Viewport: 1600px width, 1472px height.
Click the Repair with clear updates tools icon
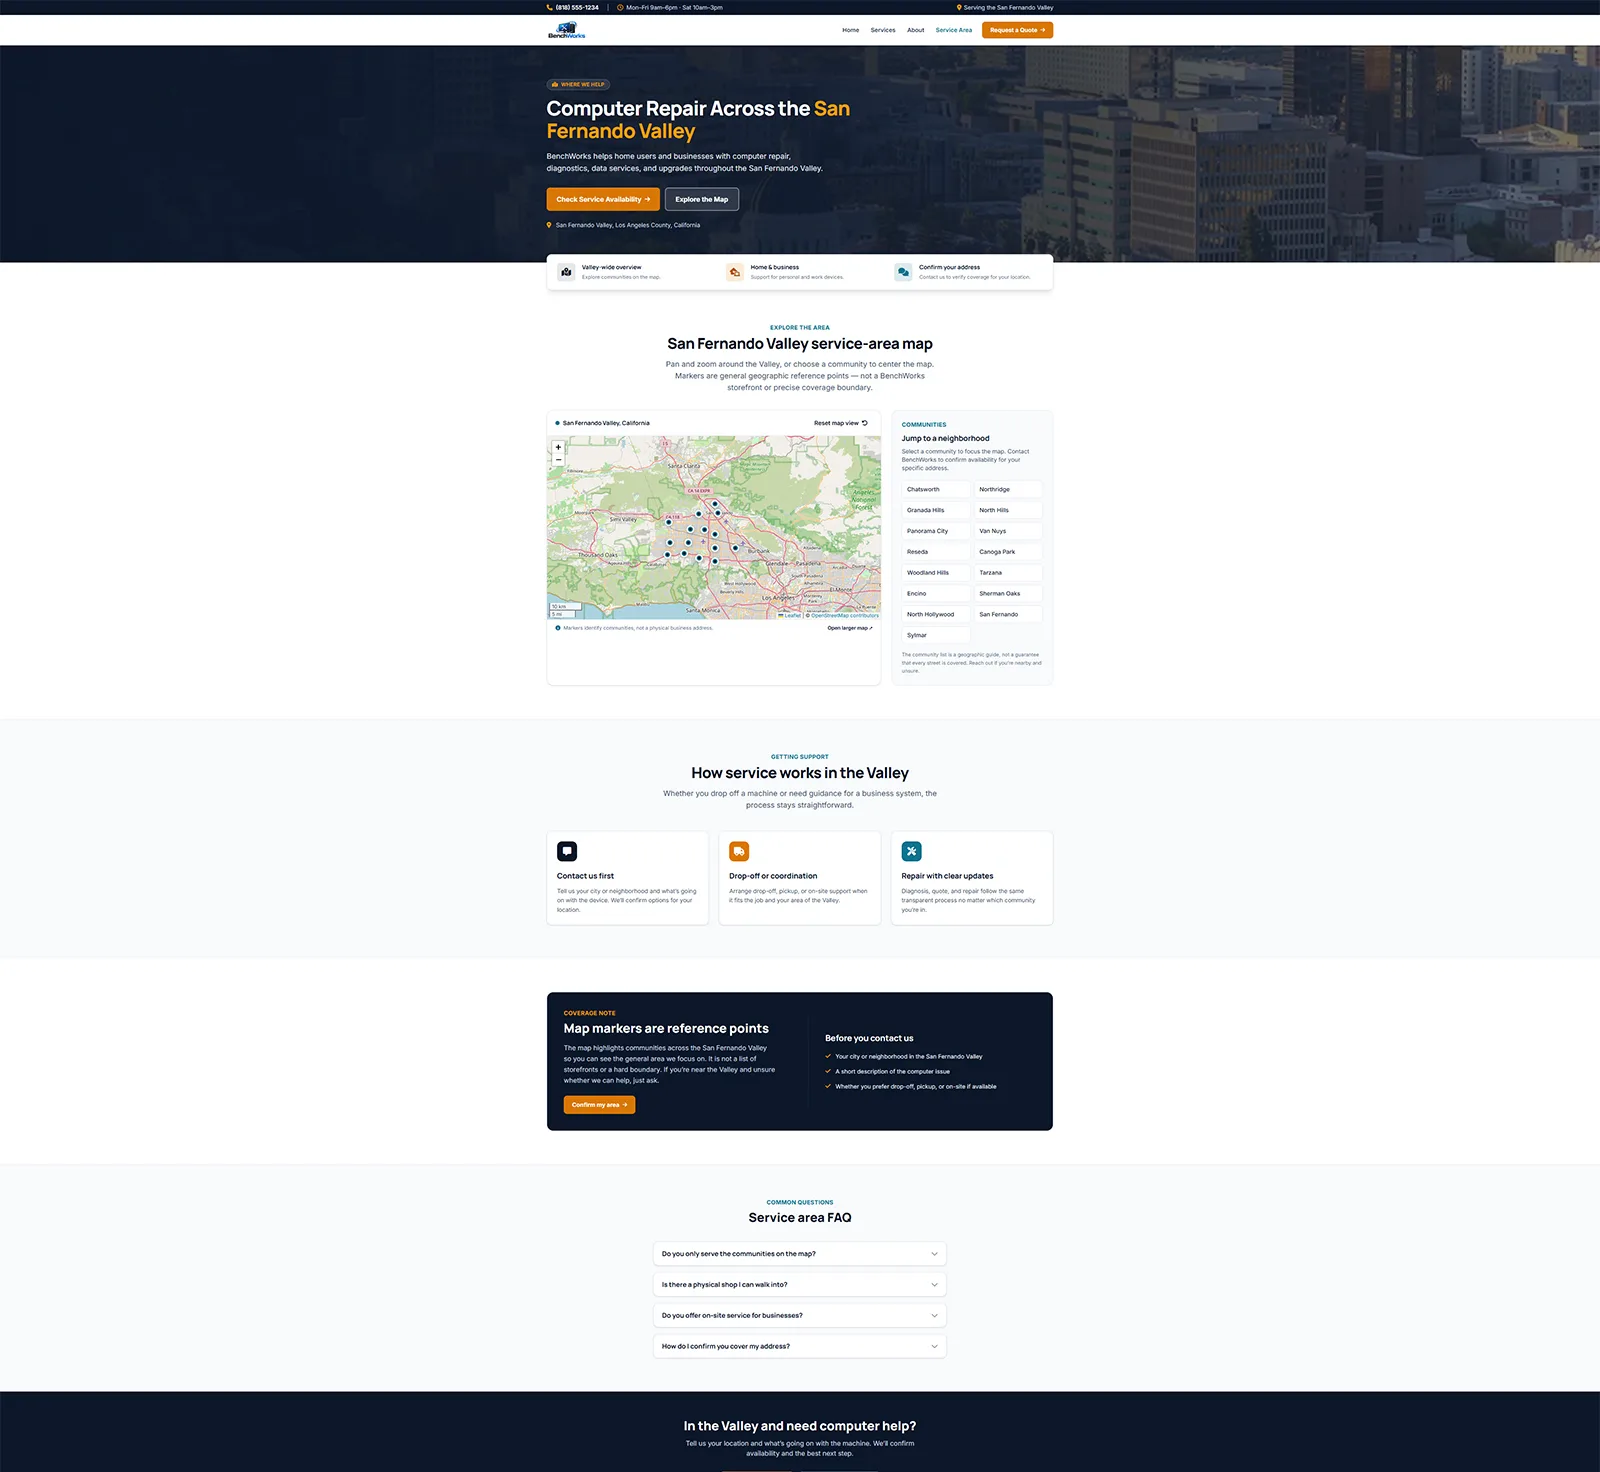coord(912,851)
